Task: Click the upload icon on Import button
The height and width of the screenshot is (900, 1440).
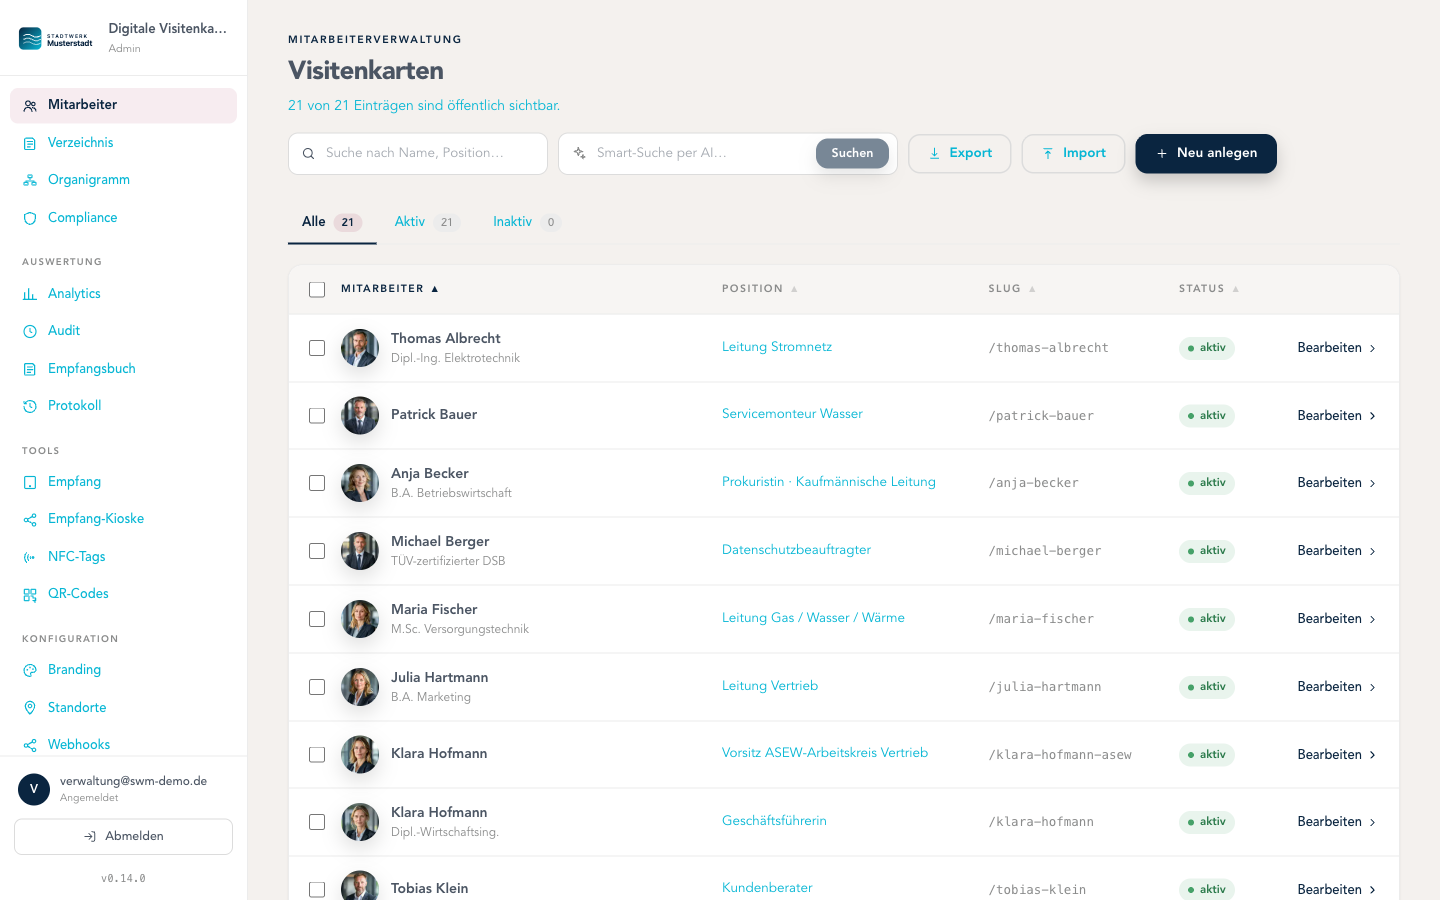Action: click(1047, 153)
